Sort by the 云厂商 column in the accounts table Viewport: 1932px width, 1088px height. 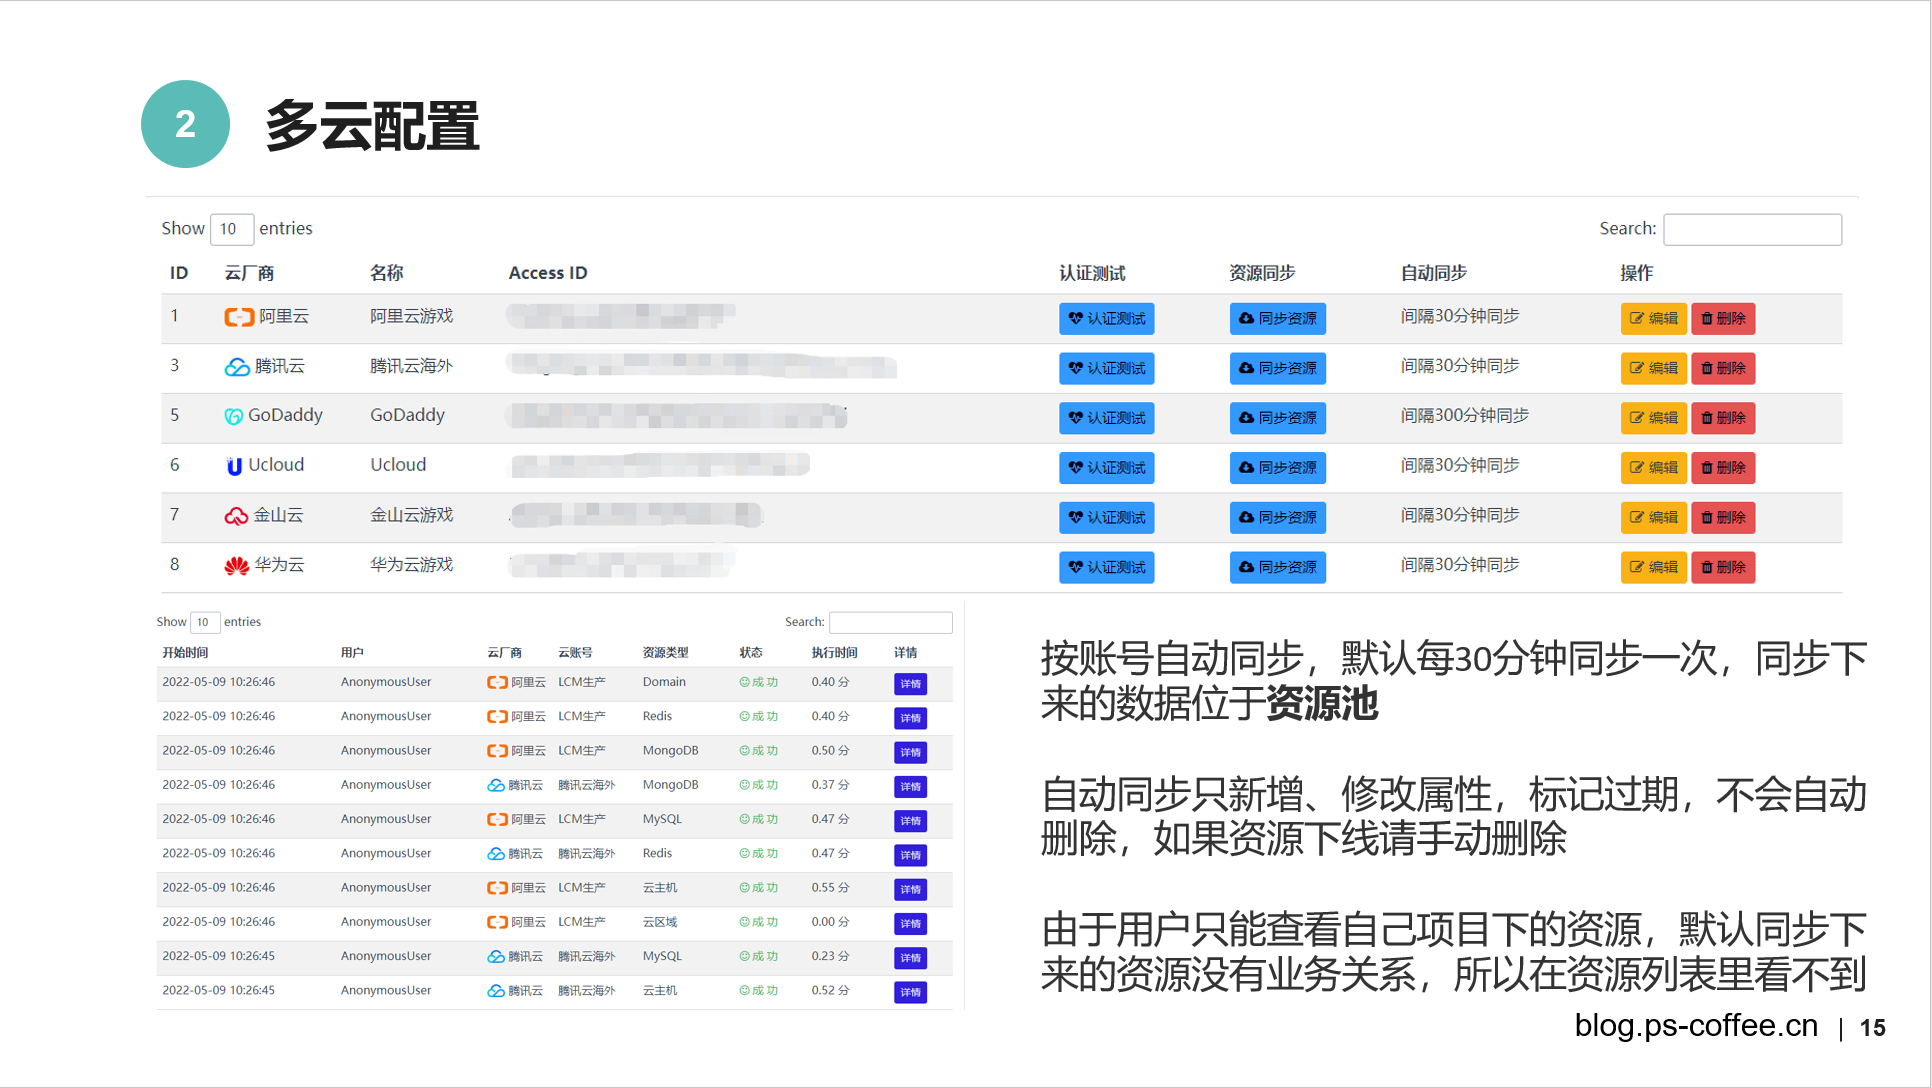(249, 273)
